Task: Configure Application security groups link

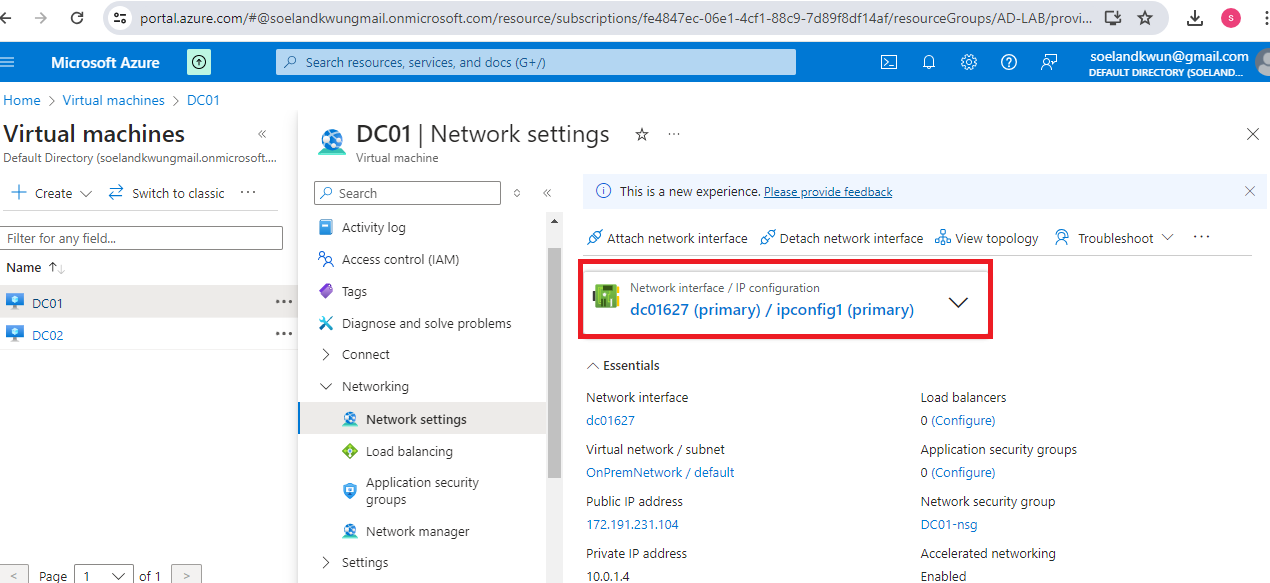Action: click(963, 472)
